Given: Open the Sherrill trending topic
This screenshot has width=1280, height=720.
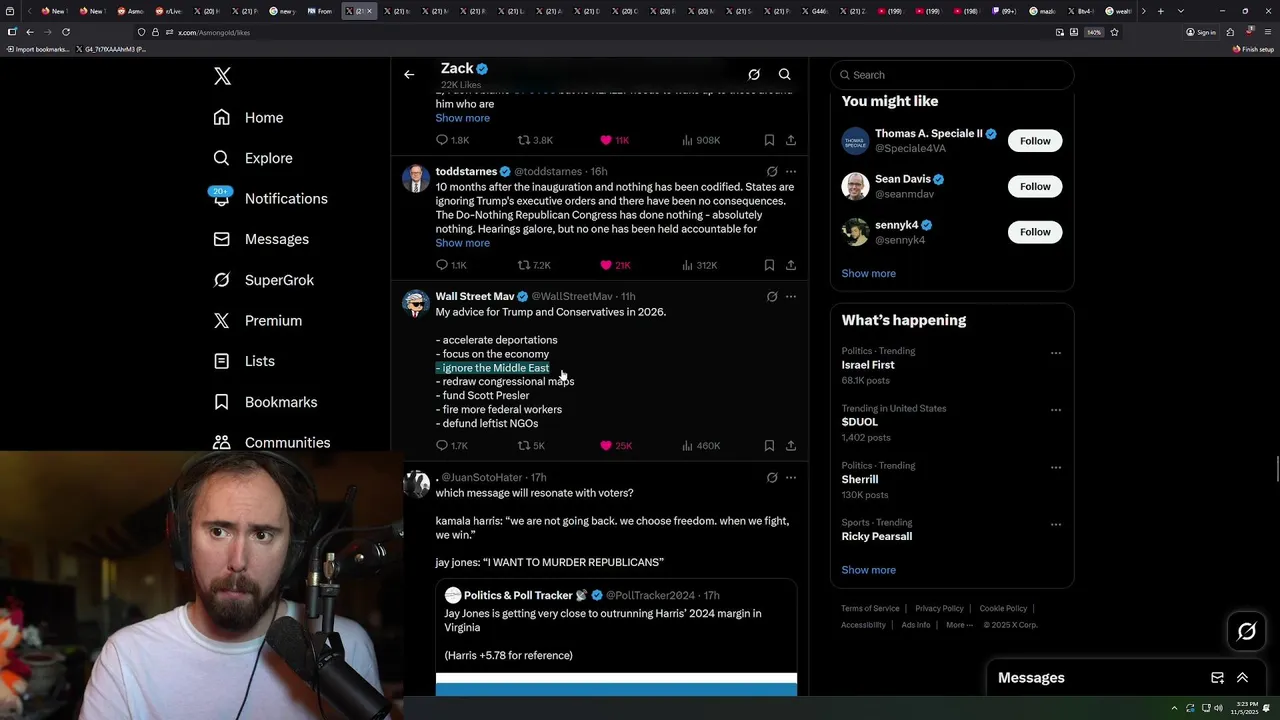Looking at the screenshot, I should tap(860, 479).
